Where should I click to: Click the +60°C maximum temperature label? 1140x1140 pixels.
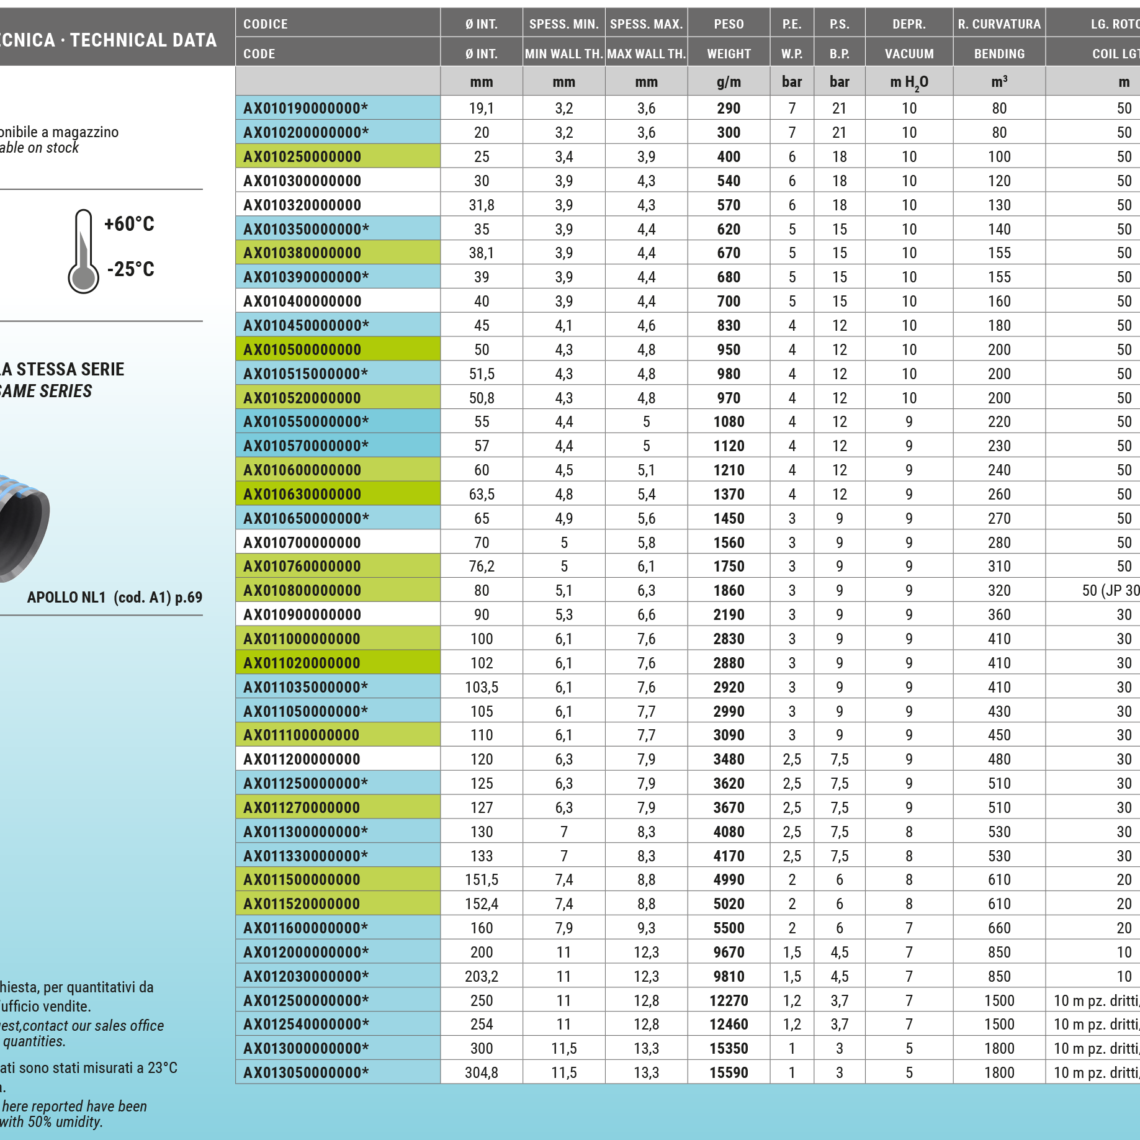point(129,224)
